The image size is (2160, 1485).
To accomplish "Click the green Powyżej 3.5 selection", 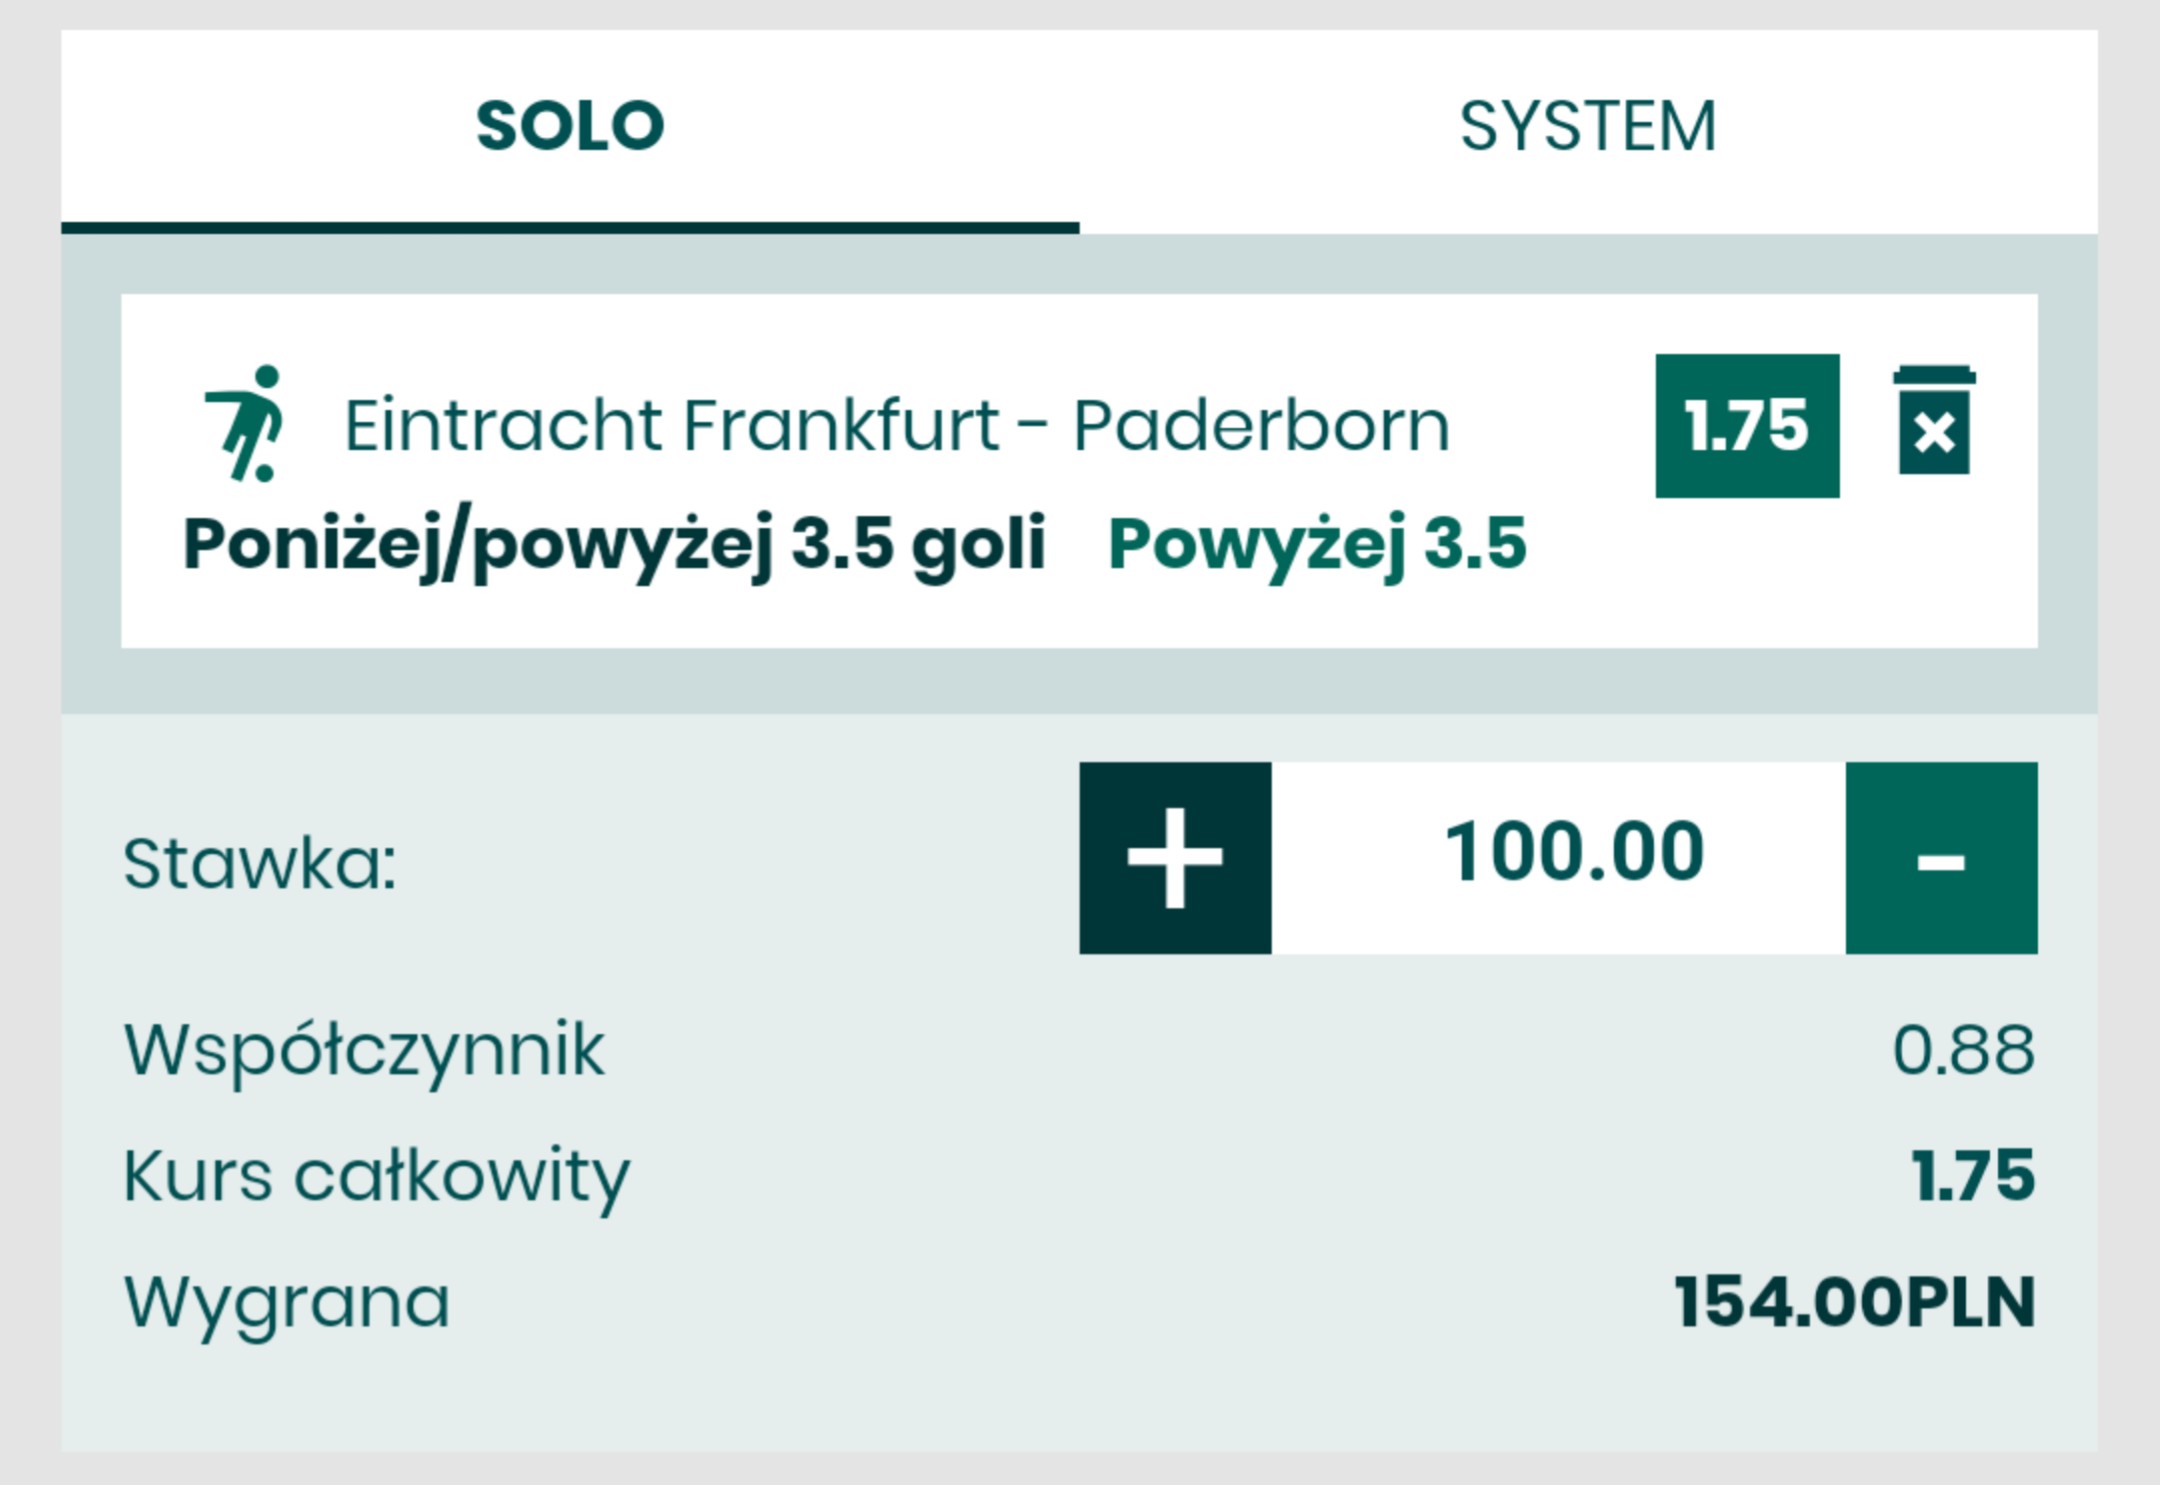I will point(1317,544).
